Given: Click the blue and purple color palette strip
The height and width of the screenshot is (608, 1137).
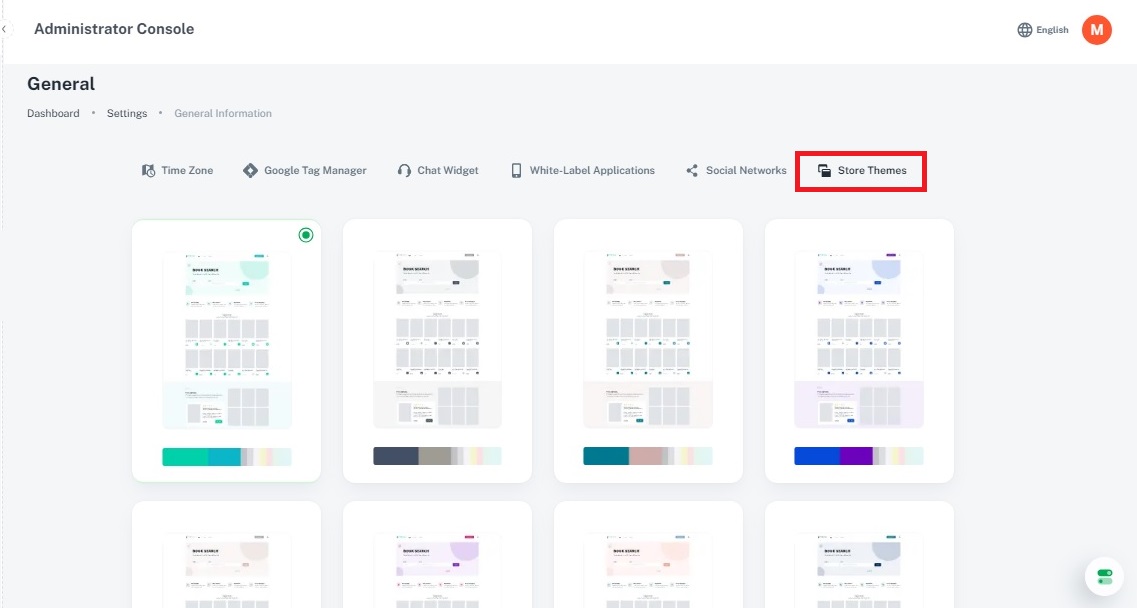Looking at the screenshot, I should click(x=859, y=456).
